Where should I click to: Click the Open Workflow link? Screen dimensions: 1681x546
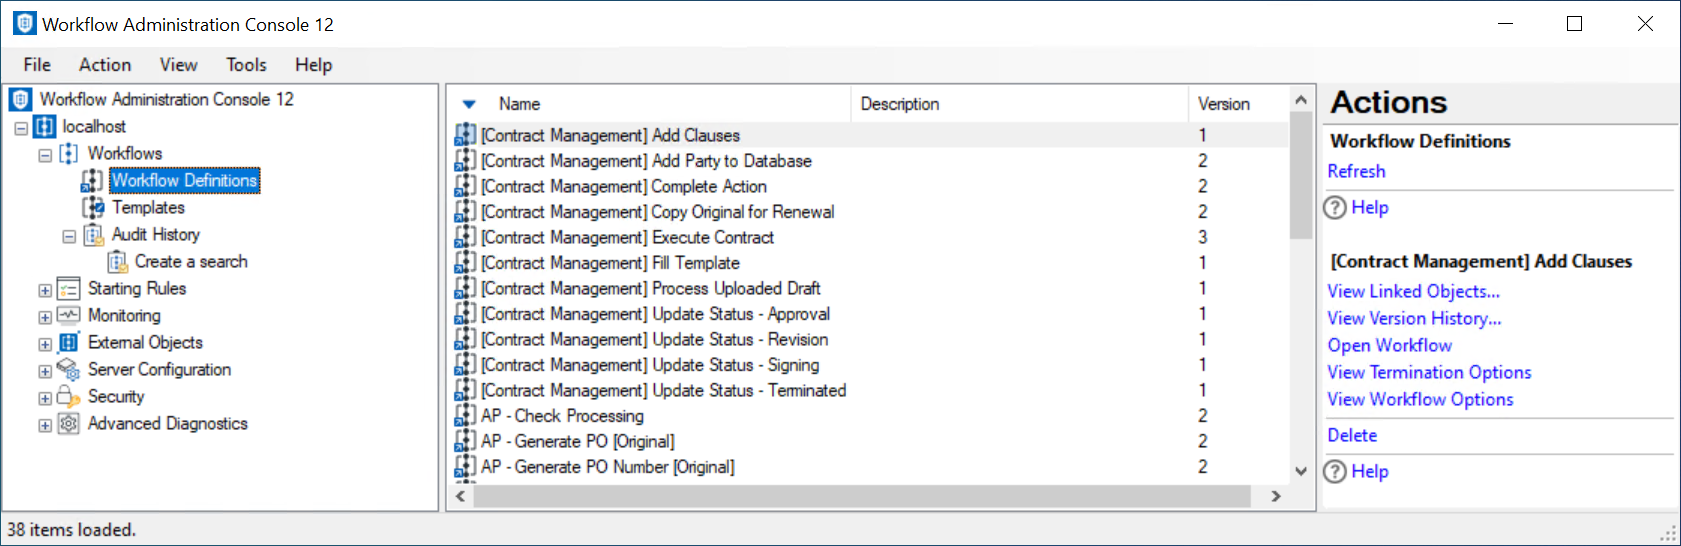coord(1389,345)
